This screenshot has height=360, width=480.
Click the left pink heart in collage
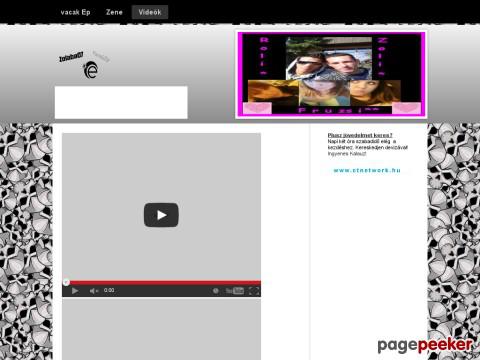(257, 108)
